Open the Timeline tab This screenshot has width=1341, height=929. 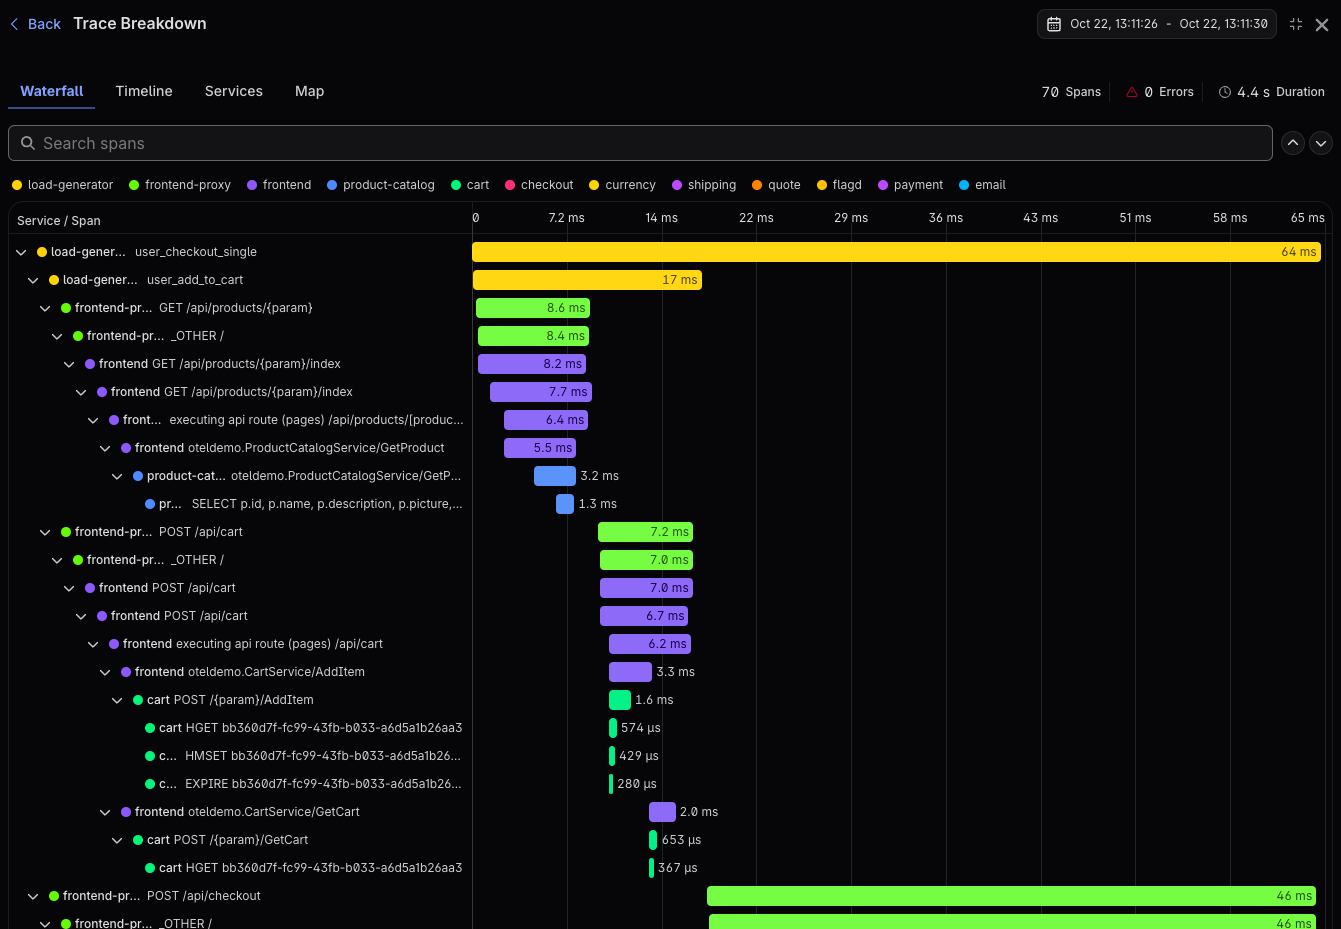tap(144, 91)
